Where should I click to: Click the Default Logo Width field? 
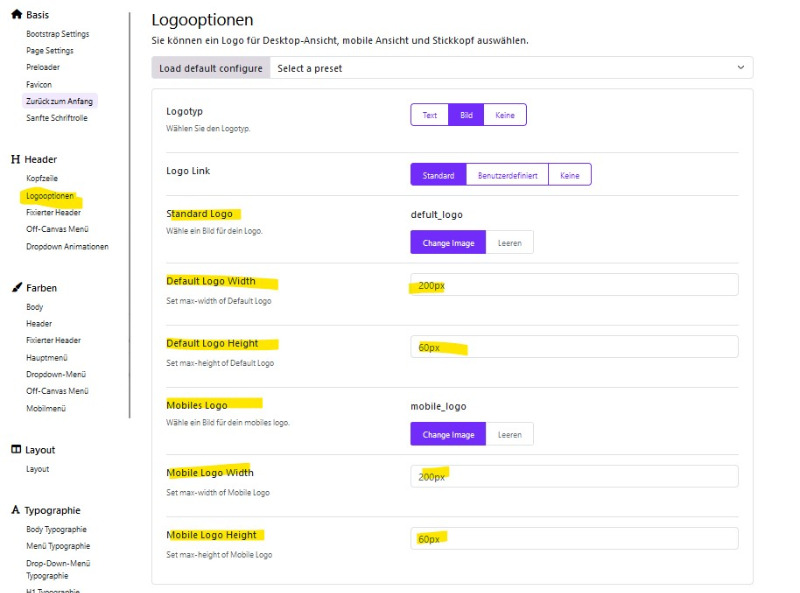574,285
